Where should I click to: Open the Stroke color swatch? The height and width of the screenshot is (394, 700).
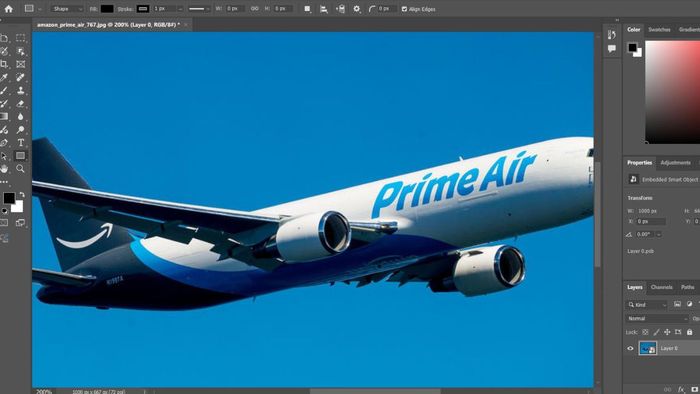[143, 9]
